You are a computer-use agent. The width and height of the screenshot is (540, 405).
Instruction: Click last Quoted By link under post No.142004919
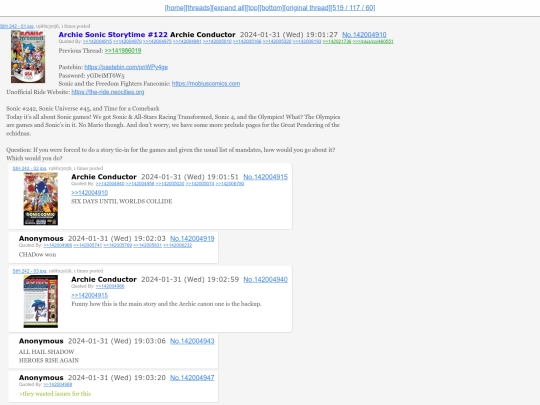pyautogui.click(x=177, y=245)
